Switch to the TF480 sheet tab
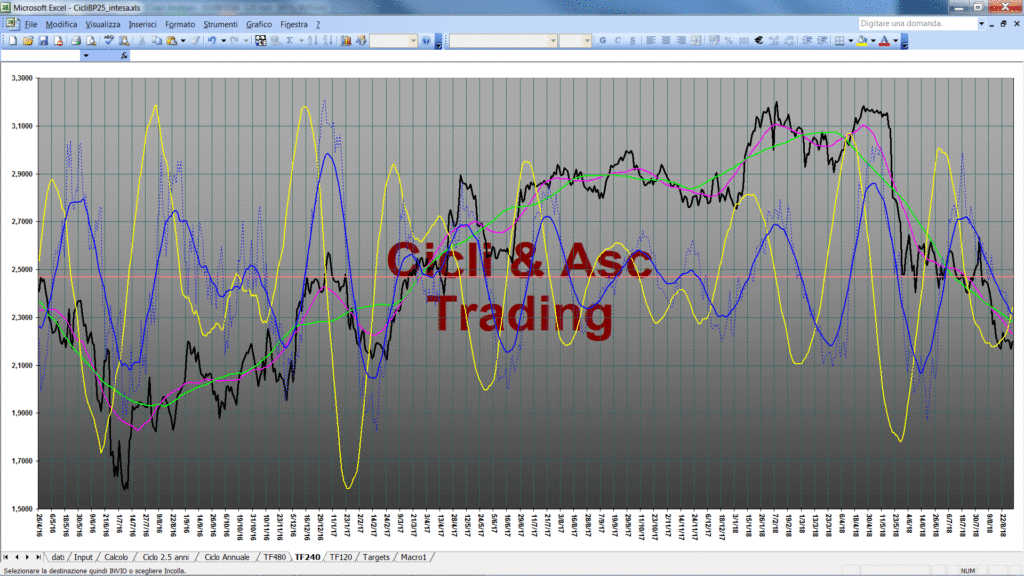The width and height of the screenshot is (1024, 576). tap(274, 557)
